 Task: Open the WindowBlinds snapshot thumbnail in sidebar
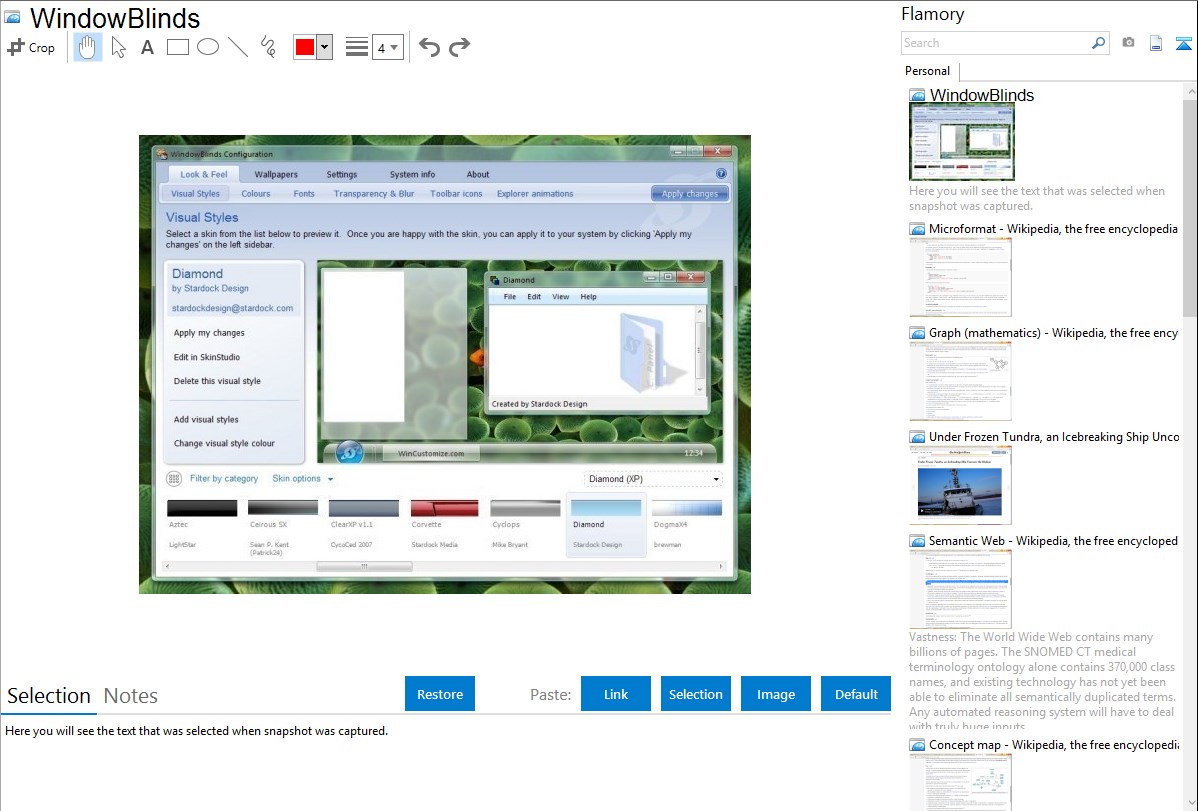[x=962, y=142]
